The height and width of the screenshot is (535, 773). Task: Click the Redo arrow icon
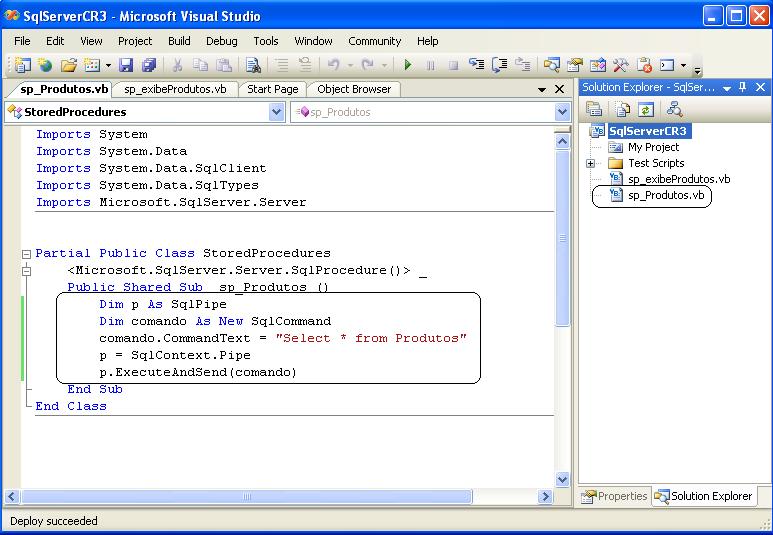coord(367,65)
